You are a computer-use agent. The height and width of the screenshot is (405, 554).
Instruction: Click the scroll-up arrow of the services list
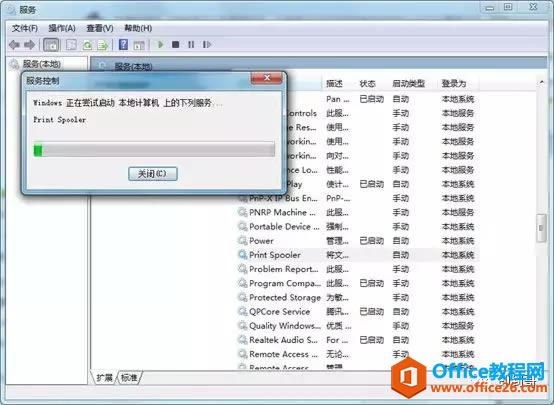click(x=541, y=83)
